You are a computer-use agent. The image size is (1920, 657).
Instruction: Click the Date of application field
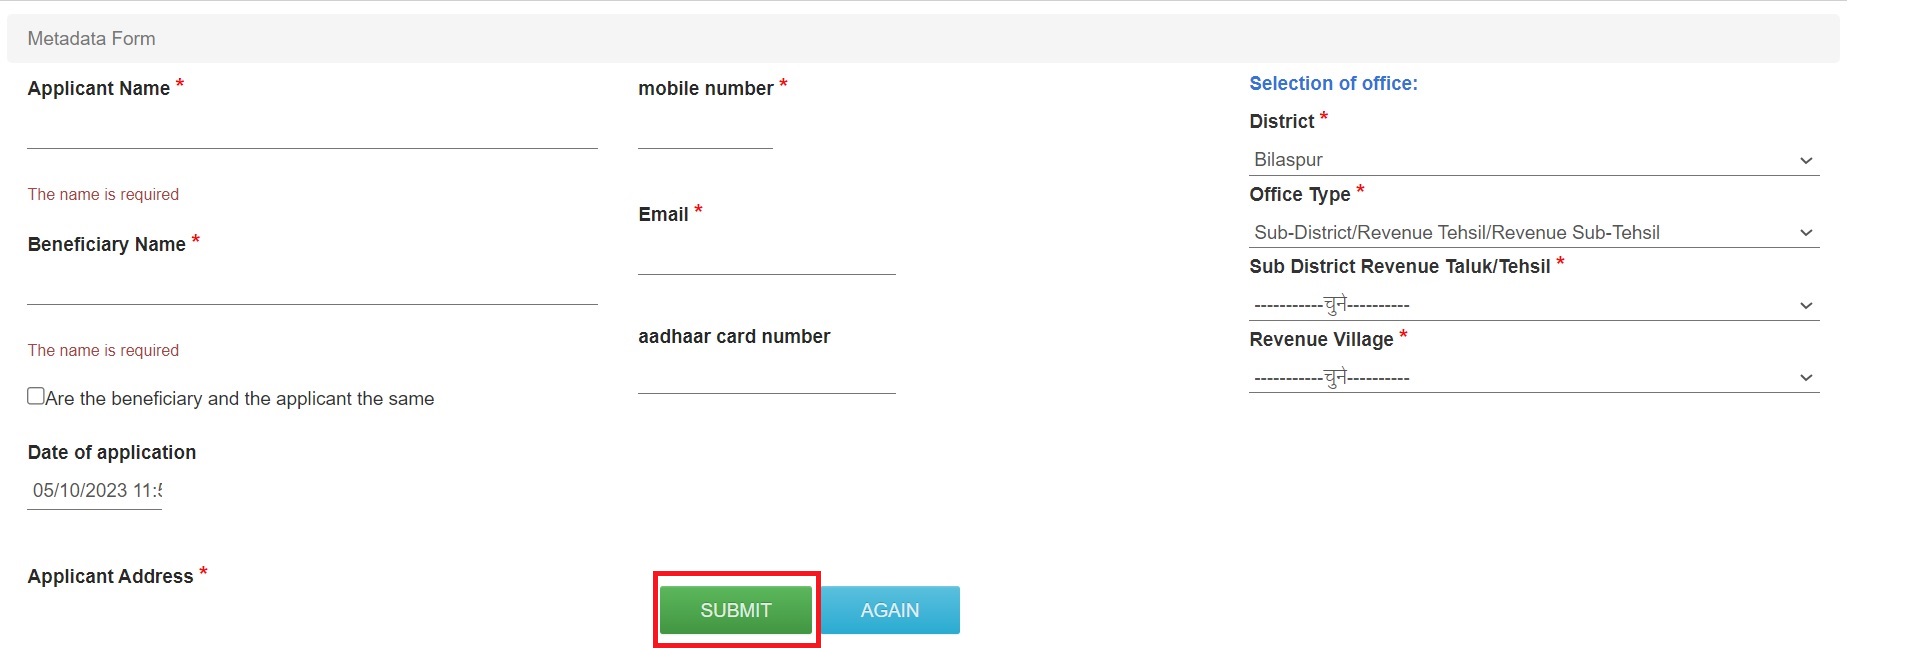pos(93,491)
